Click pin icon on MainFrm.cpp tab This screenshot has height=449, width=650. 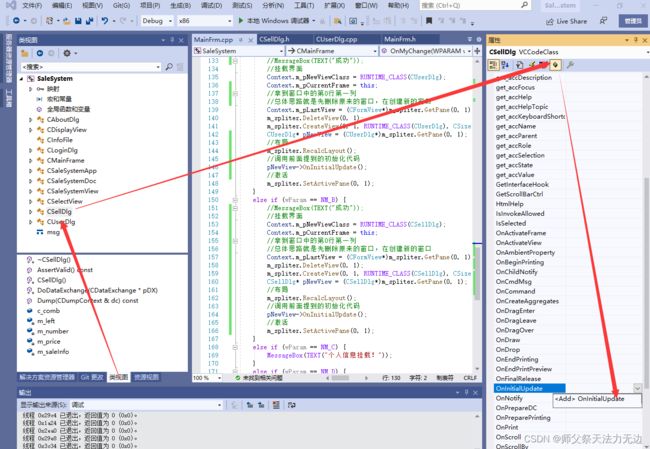tap(241, 40)
